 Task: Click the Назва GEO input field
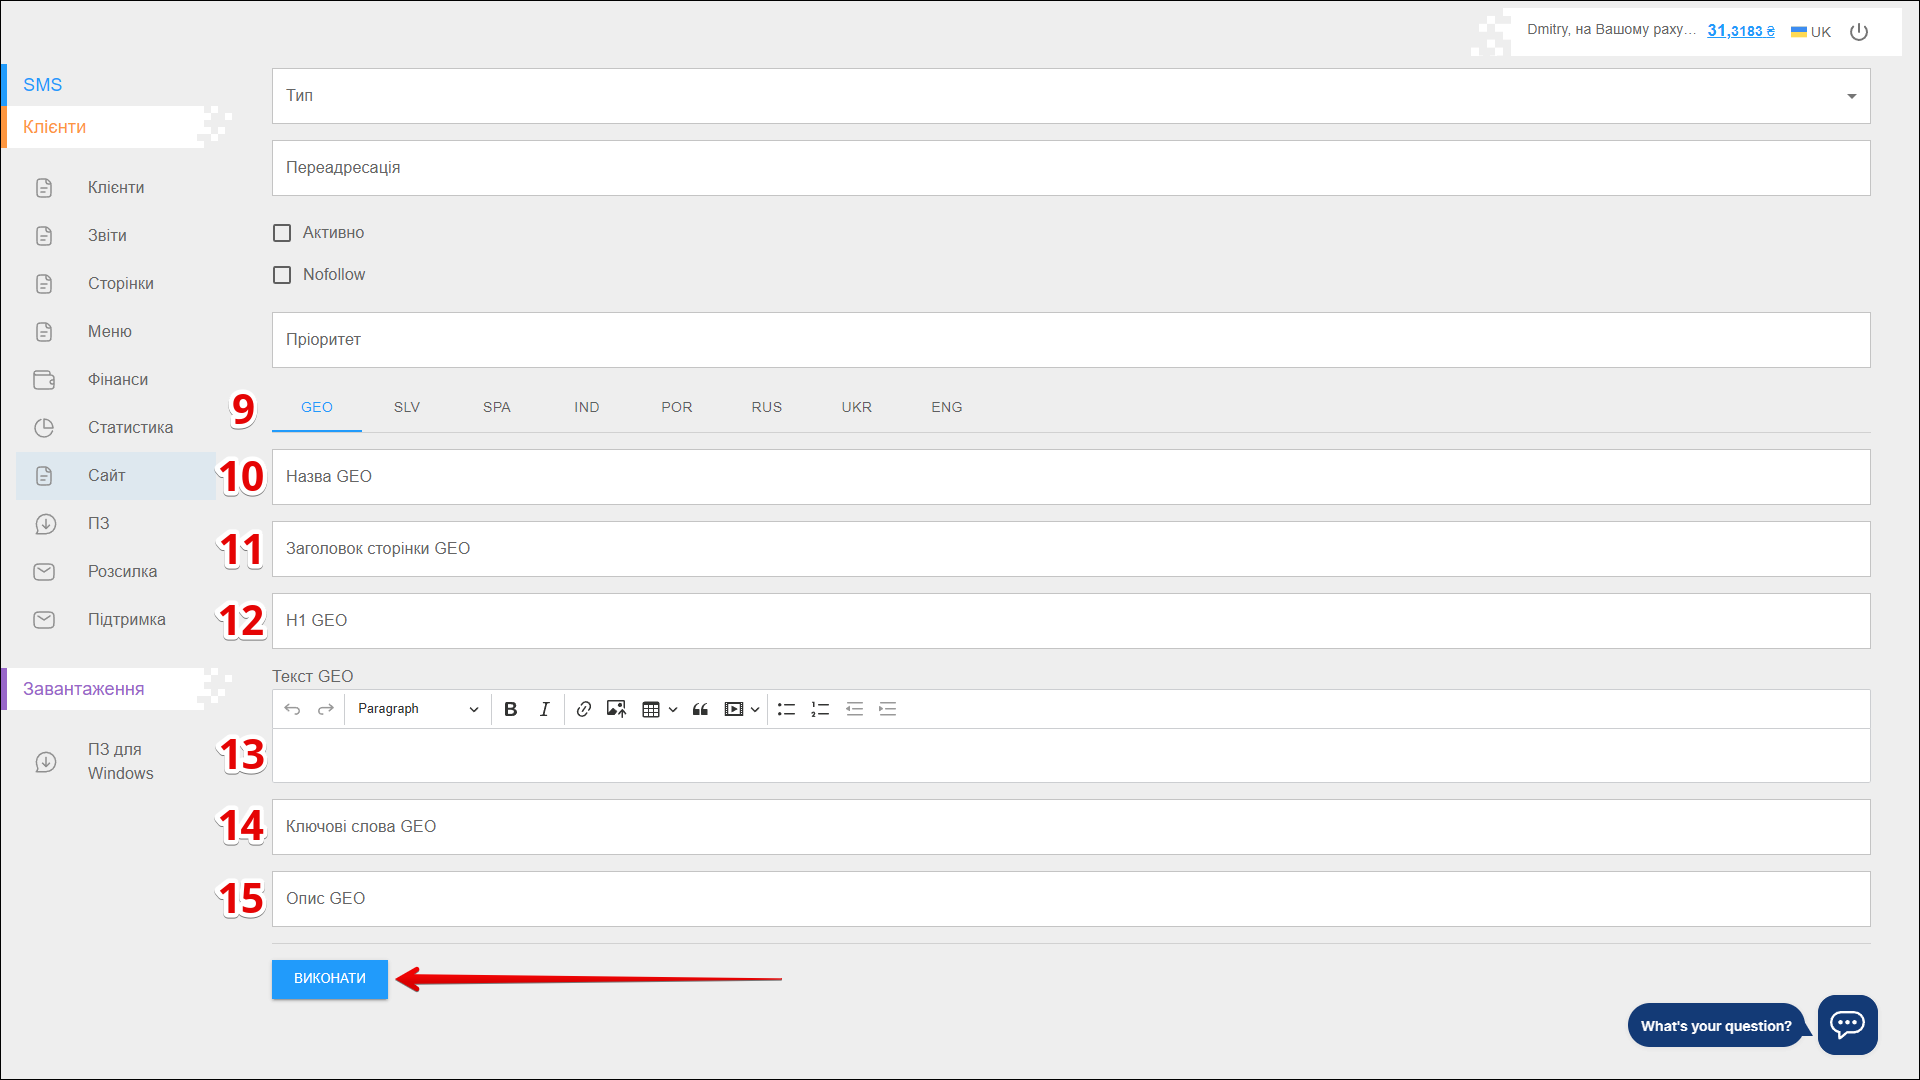pos(1070,477)
